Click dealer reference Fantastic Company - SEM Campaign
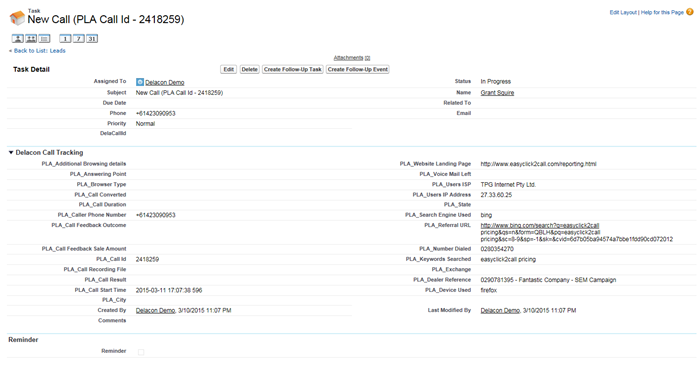 pos(548,280)
